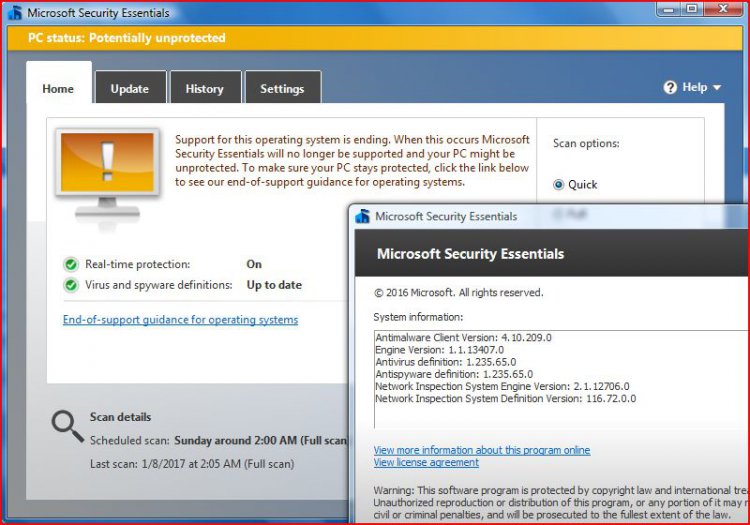Viewport: 750px width, 525px height.
Task: Open End-of-support guidance for operating systems link
Action: pos(180,319)
